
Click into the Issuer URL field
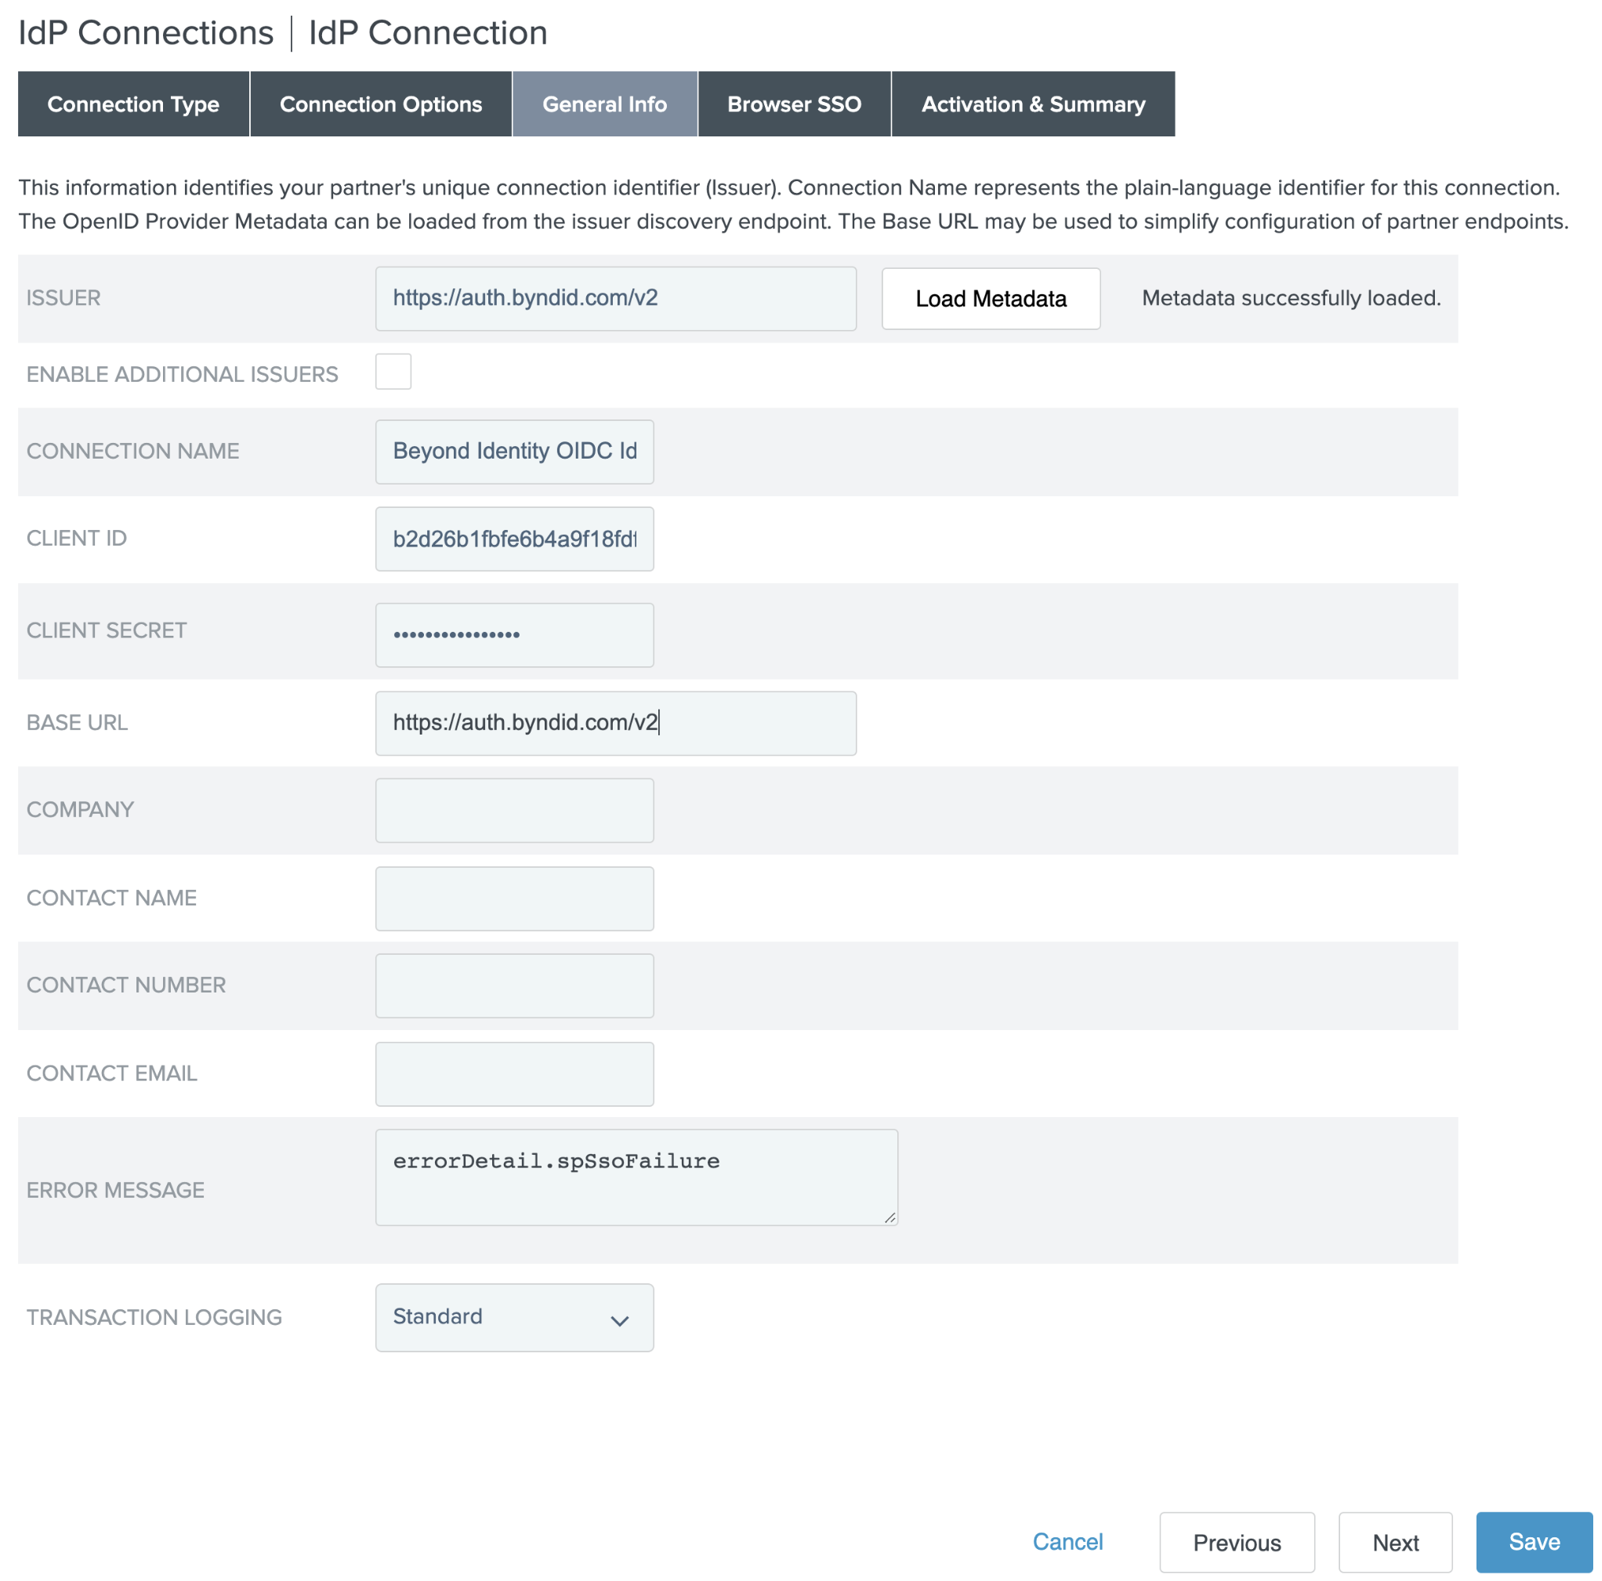pyautogui.click(x=615, y=298)
